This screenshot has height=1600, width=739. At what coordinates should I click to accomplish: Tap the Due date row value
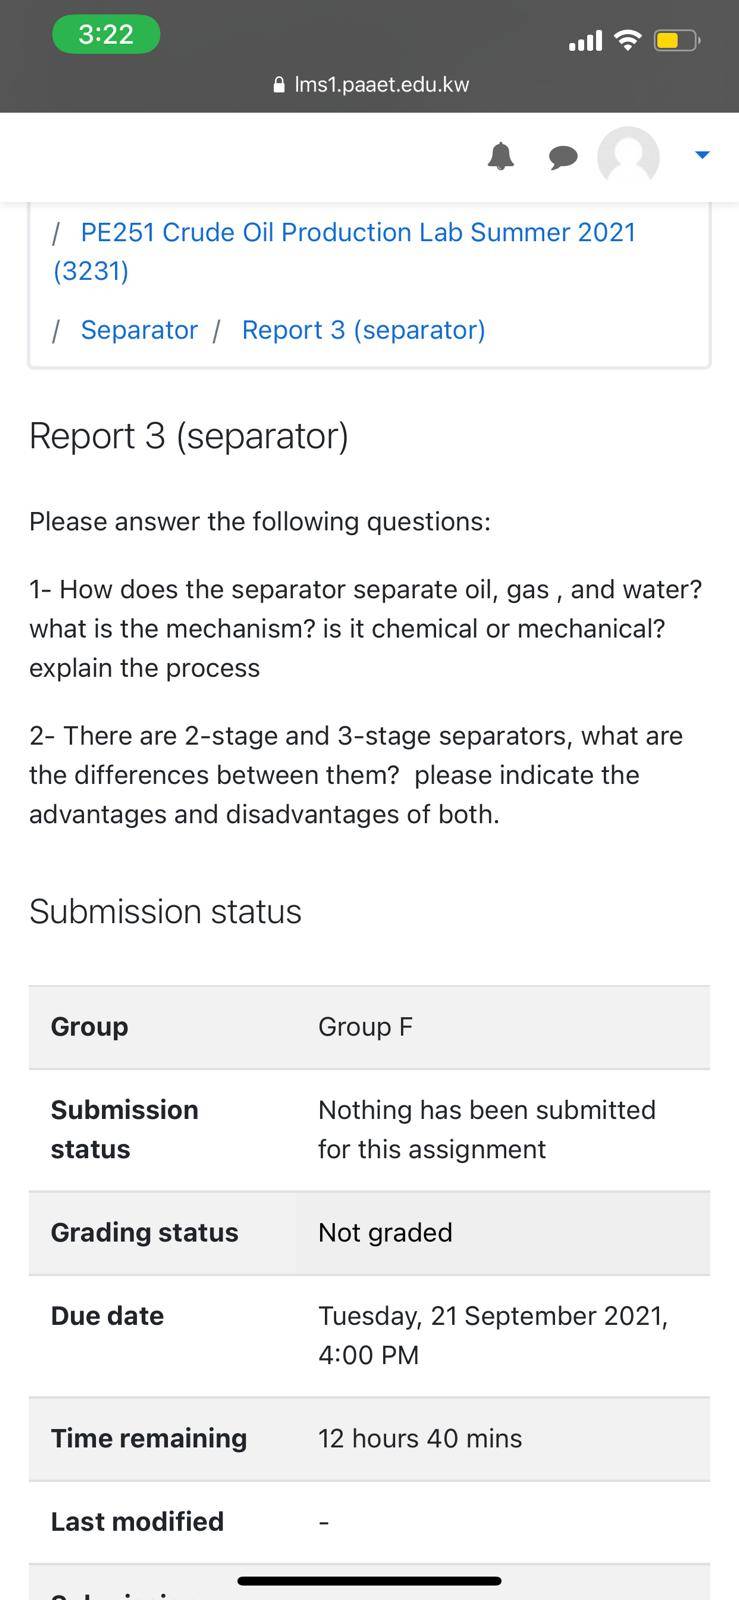pyautogui.click(x=493, y=1335)
